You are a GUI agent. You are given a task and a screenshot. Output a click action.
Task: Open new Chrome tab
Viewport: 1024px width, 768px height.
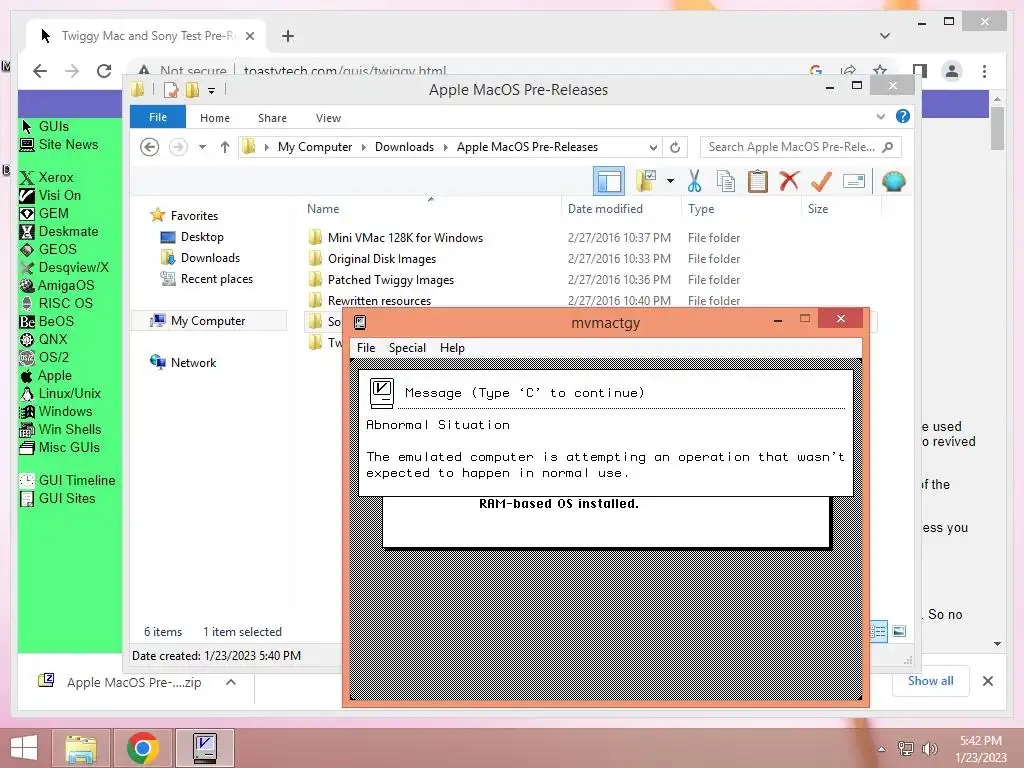pyautogui.click(x=288, y=36)
